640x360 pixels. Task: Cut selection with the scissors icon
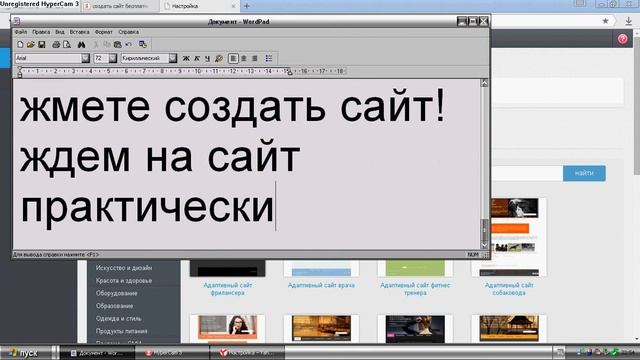point(96,44)
